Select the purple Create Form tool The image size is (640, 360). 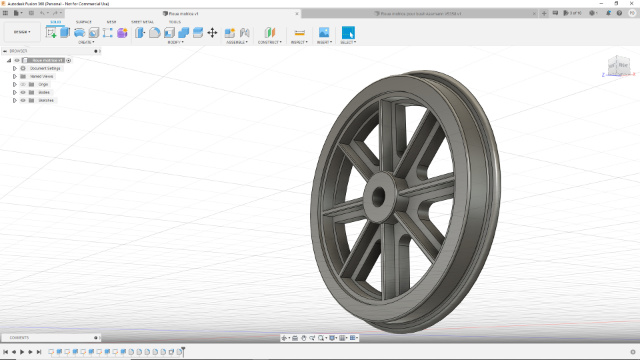click(x=122, y=33)
